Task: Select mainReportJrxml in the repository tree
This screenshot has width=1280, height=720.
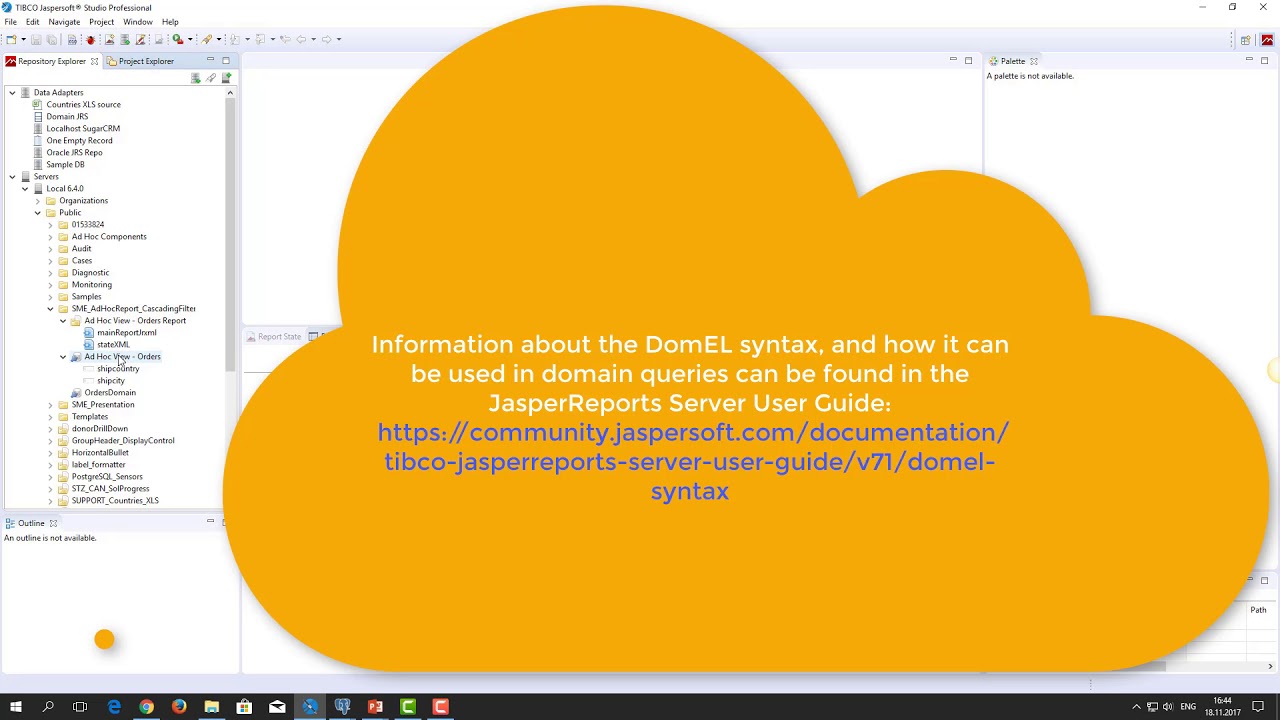Action: [119, 332]
